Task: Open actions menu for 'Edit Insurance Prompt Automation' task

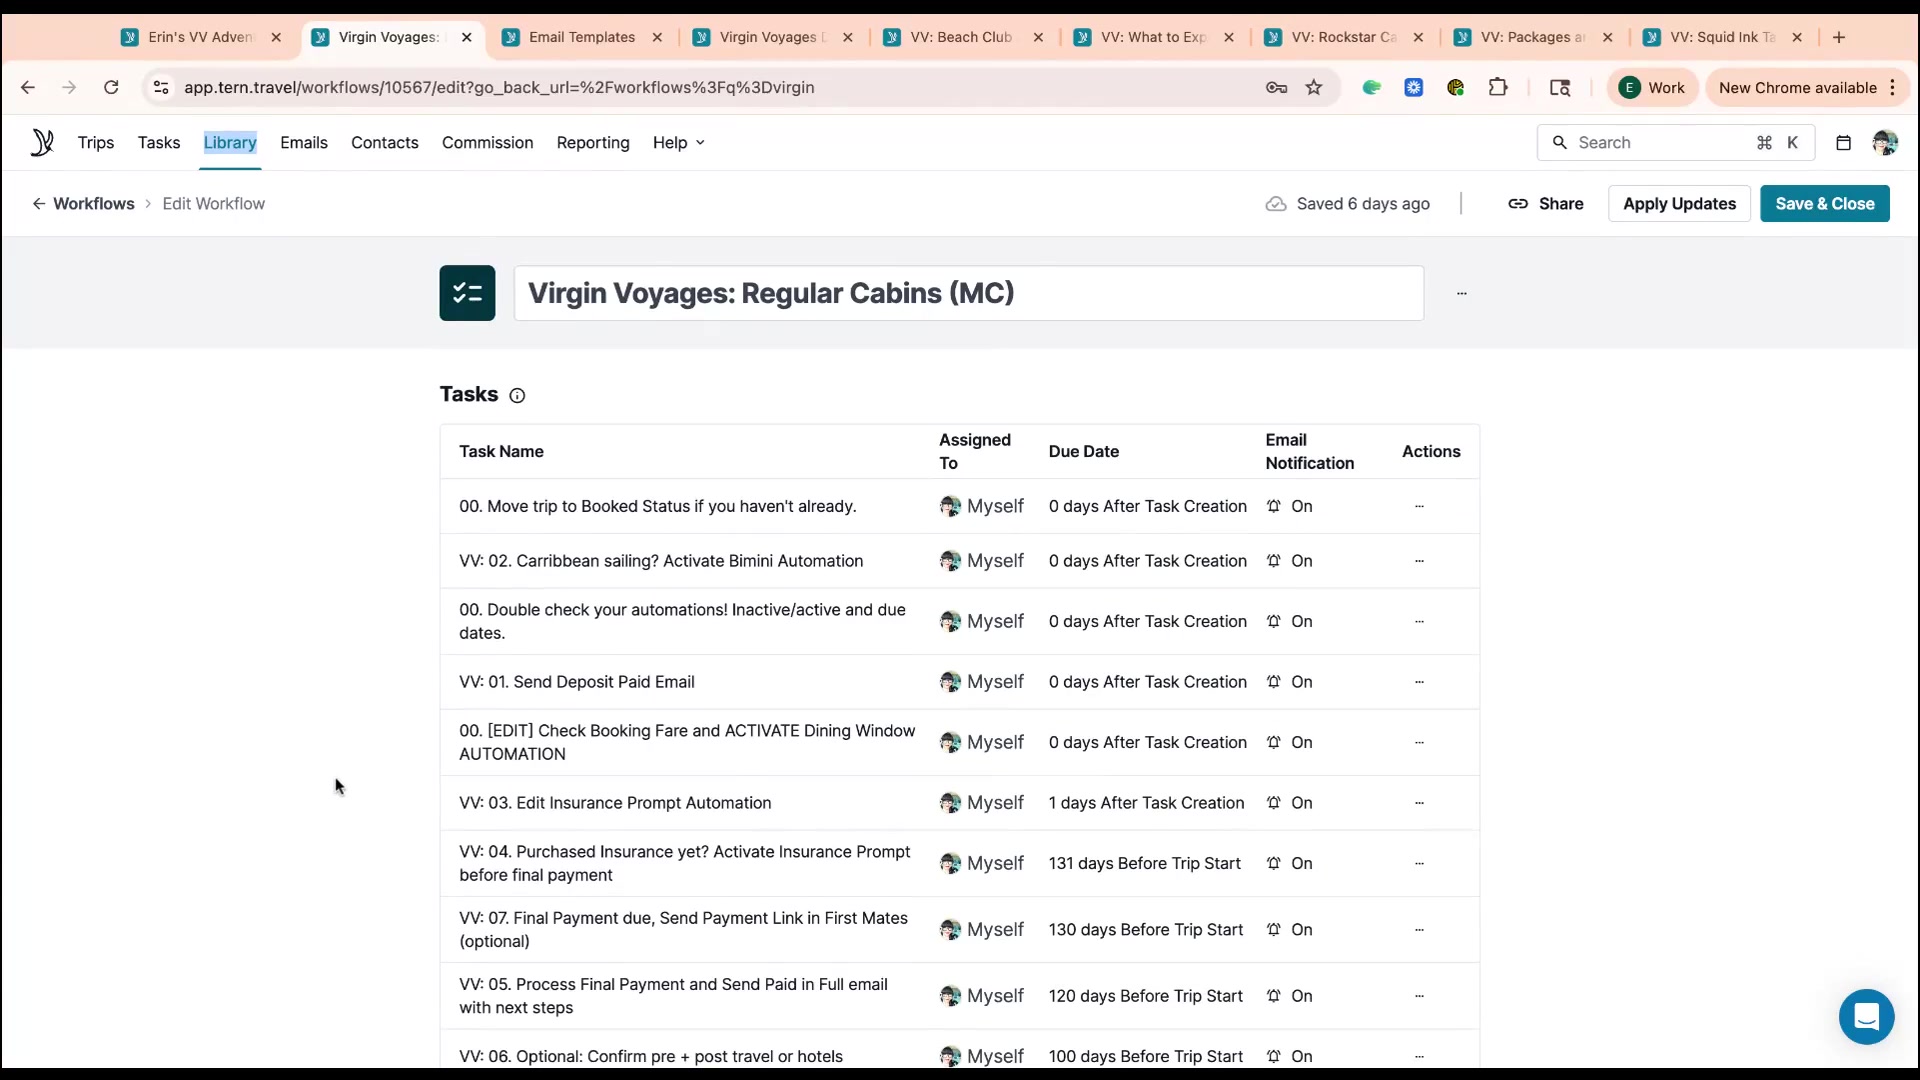Action: click(1419, 803)
